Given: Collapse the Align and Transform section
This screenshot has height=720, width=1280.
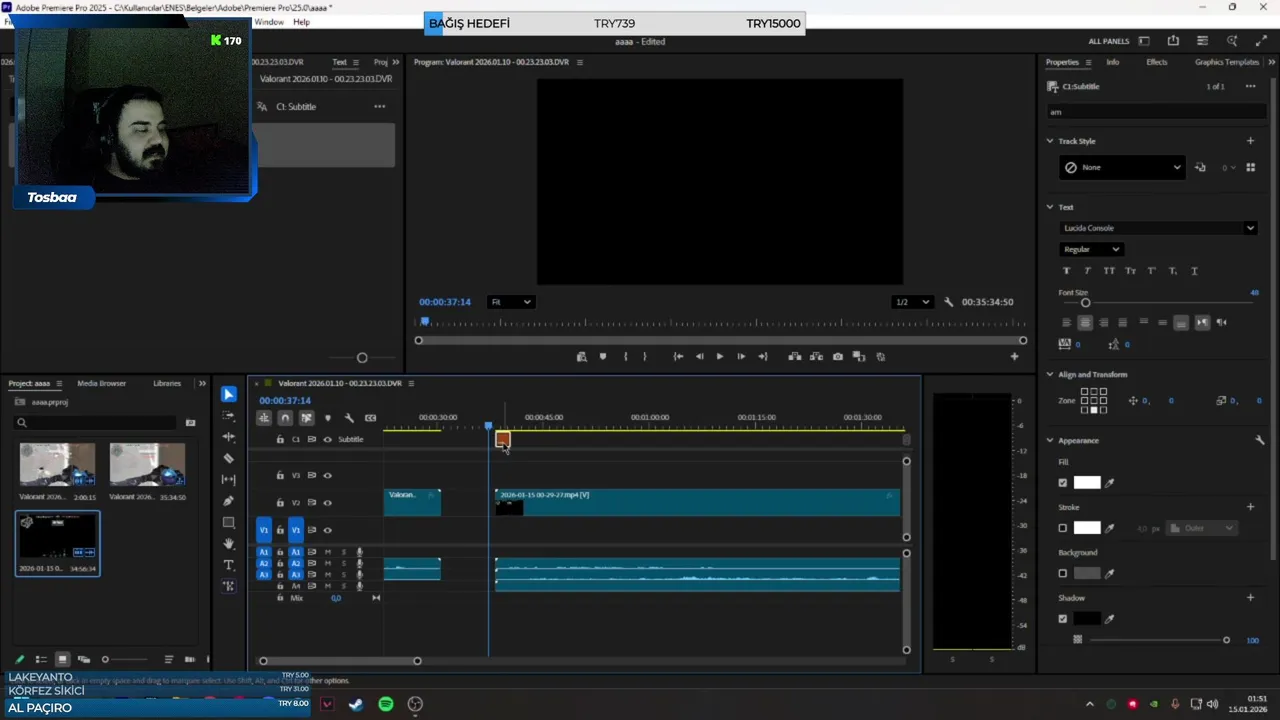Looking at the screenshot, I should pyautogui.click(x=1050, y=374).
